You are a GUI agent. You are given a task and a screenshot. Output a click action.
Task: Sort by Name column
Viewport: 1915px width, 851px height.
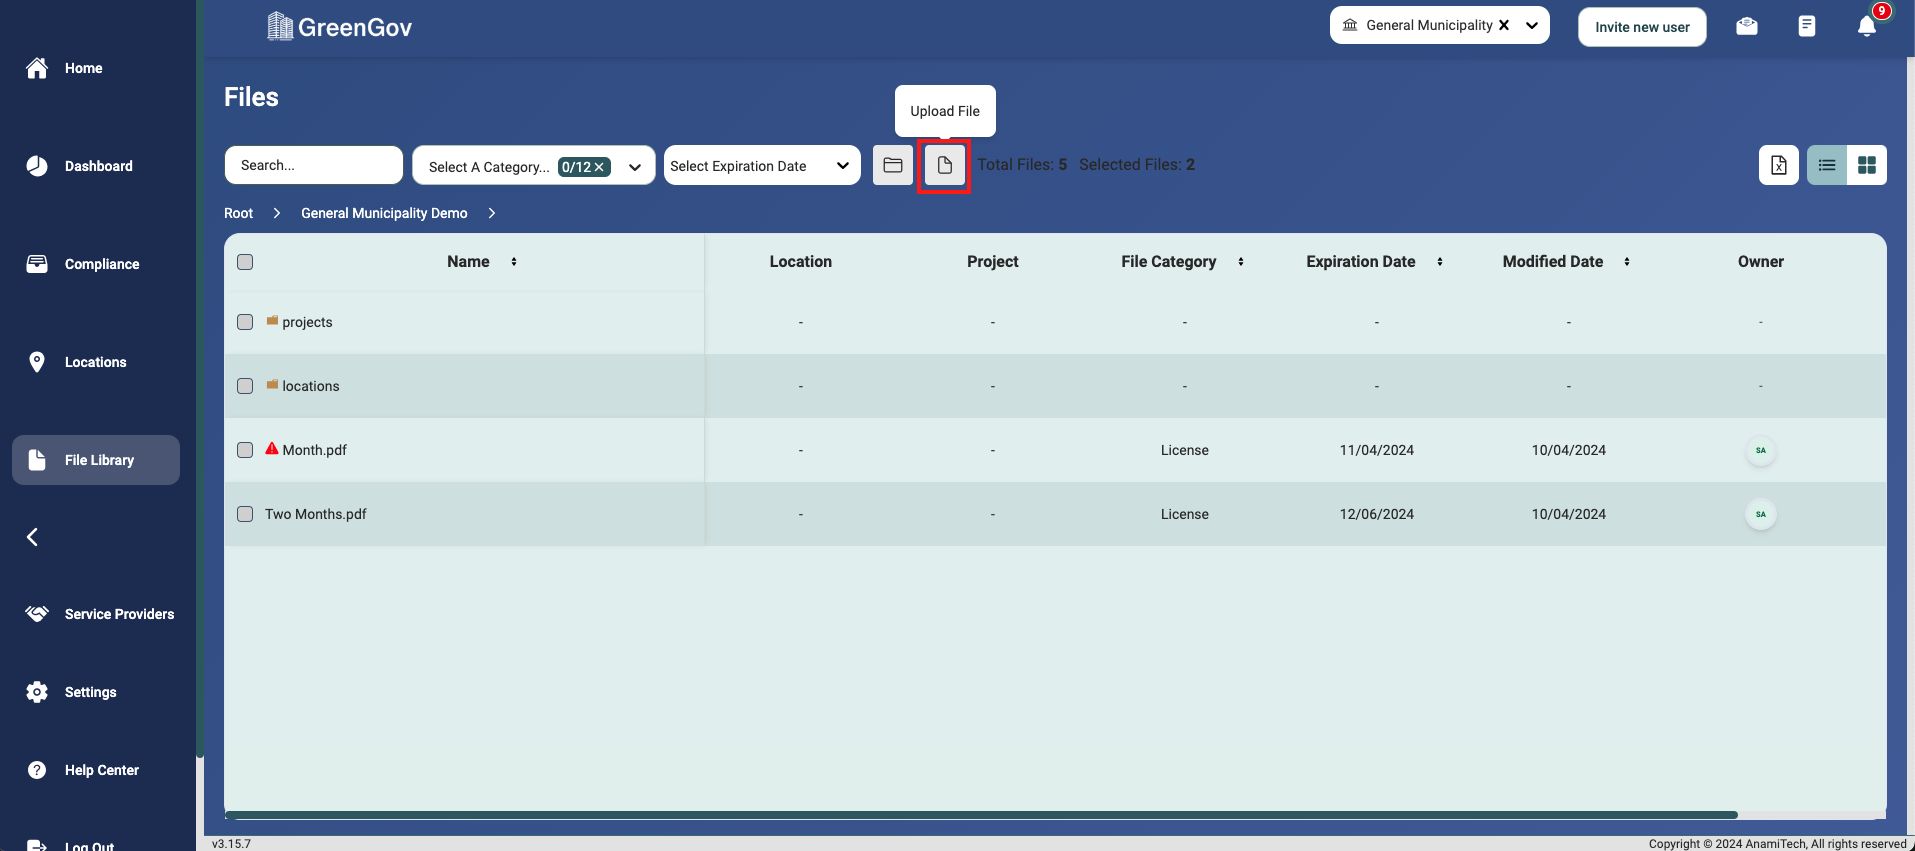coord(514,262)
